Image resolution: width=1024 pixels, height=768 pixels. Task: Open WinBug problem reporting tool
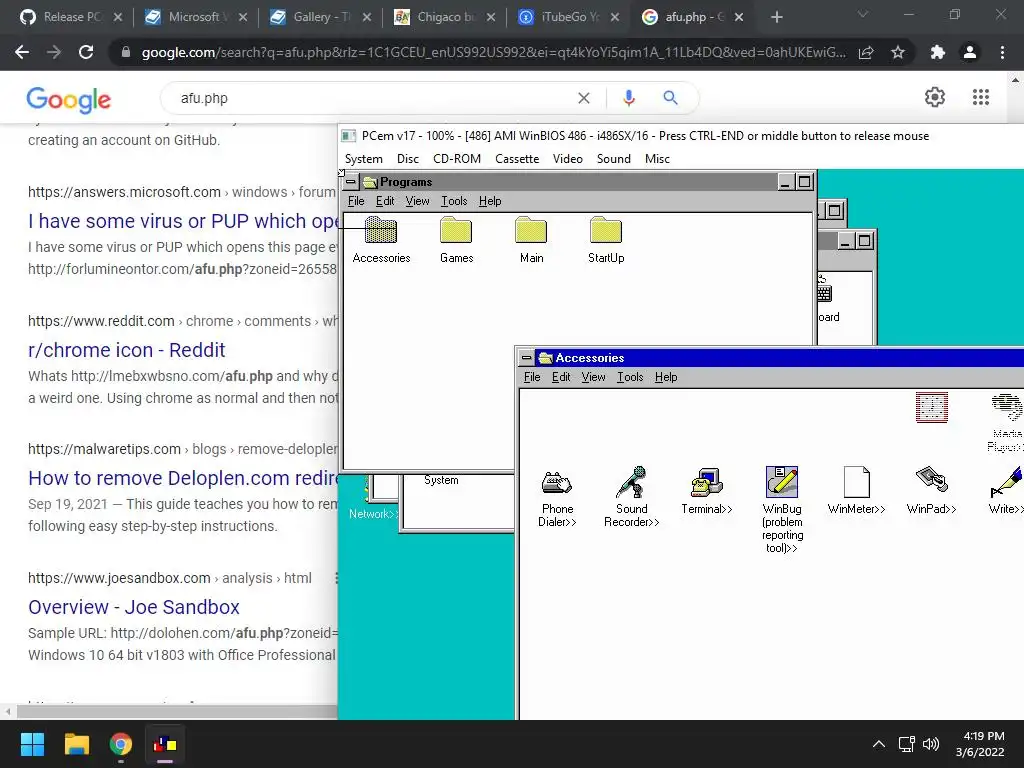point(782,509)
